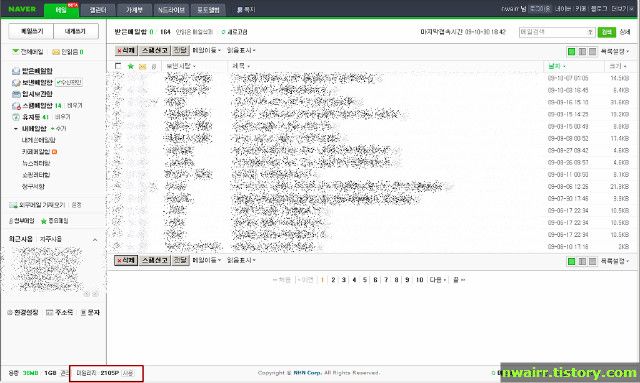This screenshot has width=640, height=383.
Task: Add a folder via 추가 link
Action: pos(58,128)
